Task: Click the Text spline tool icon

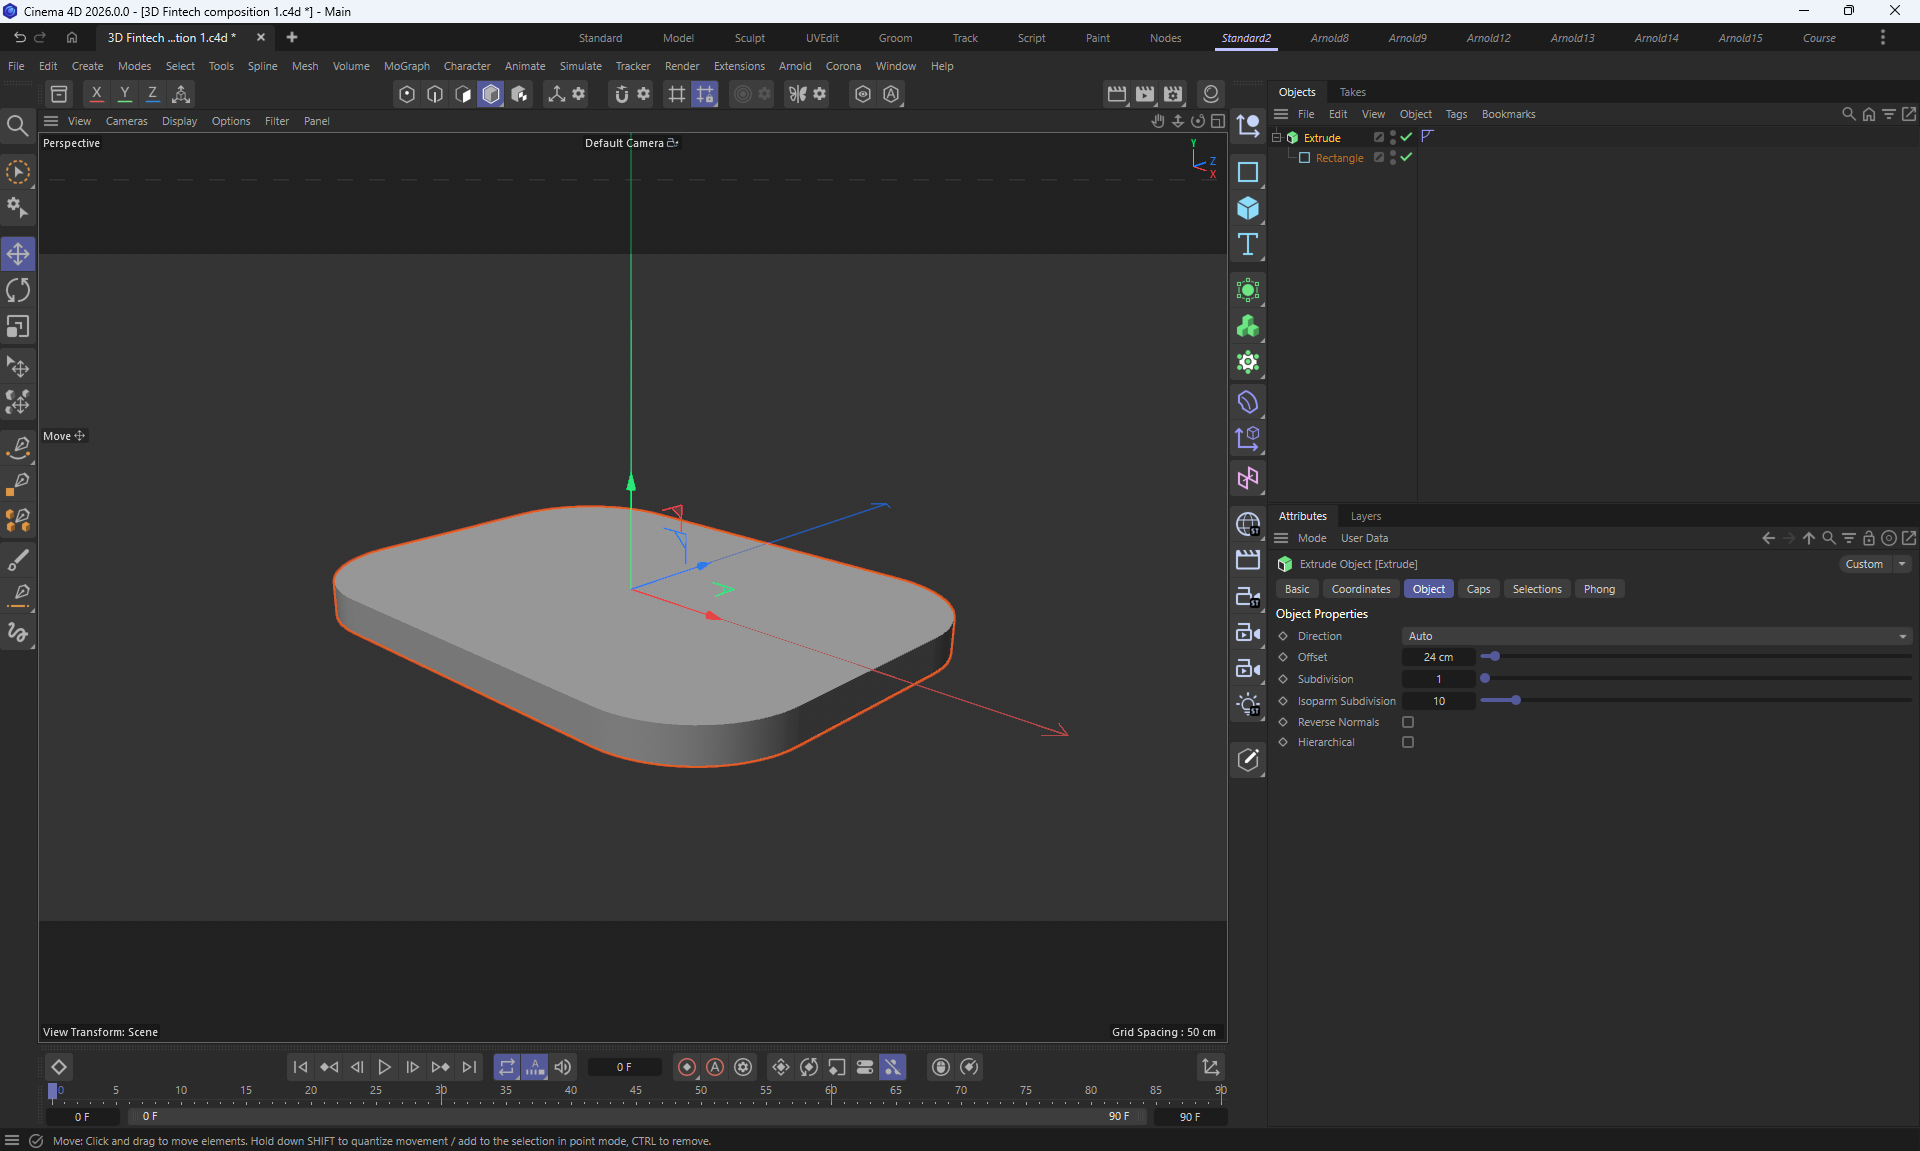Action: (x=1247, y=245)
